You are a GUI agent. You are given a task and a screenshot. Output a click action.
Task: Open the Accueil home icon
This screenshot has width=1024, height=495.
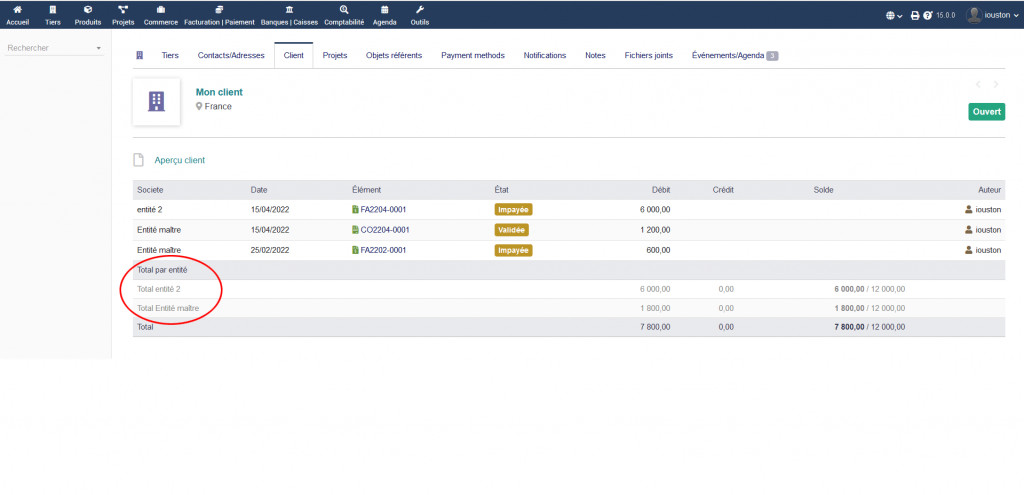[x=18, y=10]
